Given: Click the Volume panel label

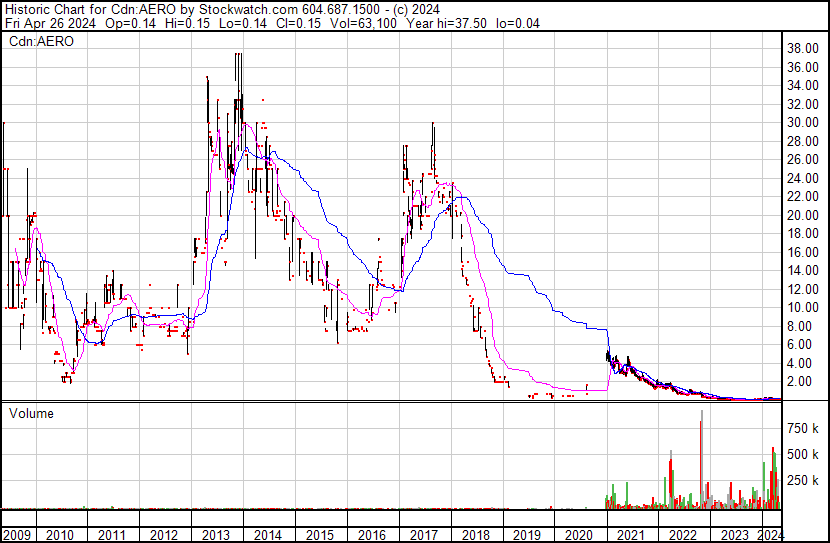Looking at the screenshot, I should coord(31,413).
